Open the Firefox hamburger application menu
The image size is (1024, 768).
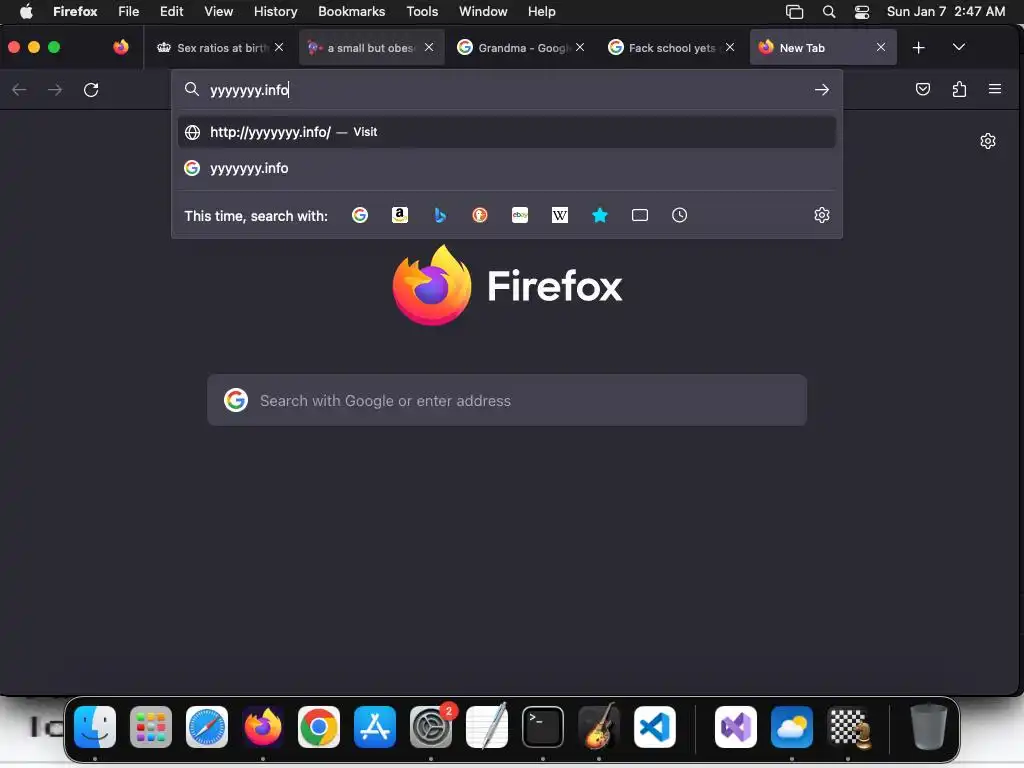coord(995,89)
